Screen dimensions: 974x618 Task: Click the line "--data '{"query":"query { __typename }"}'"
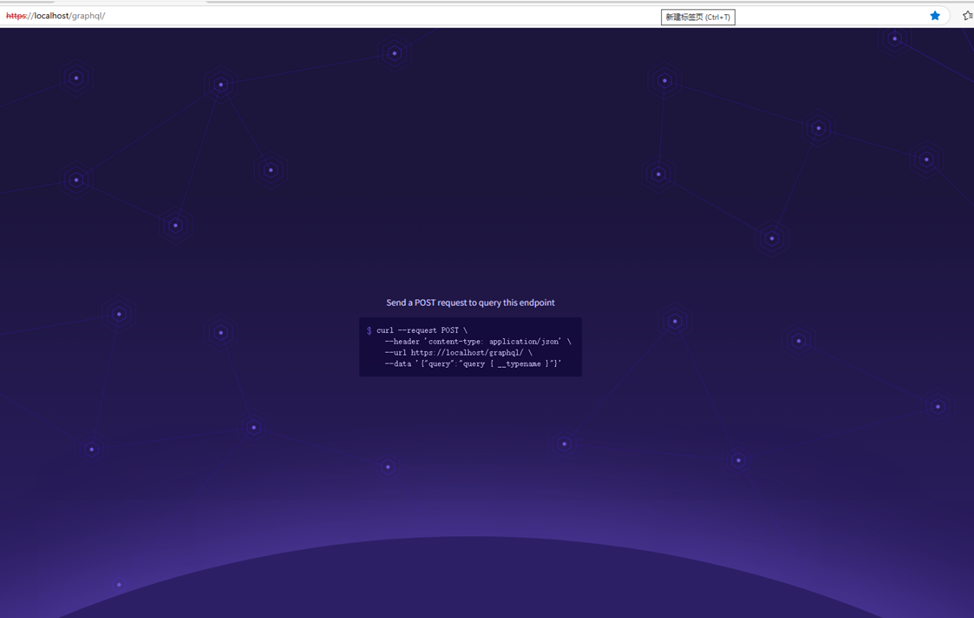click(473, 364)
